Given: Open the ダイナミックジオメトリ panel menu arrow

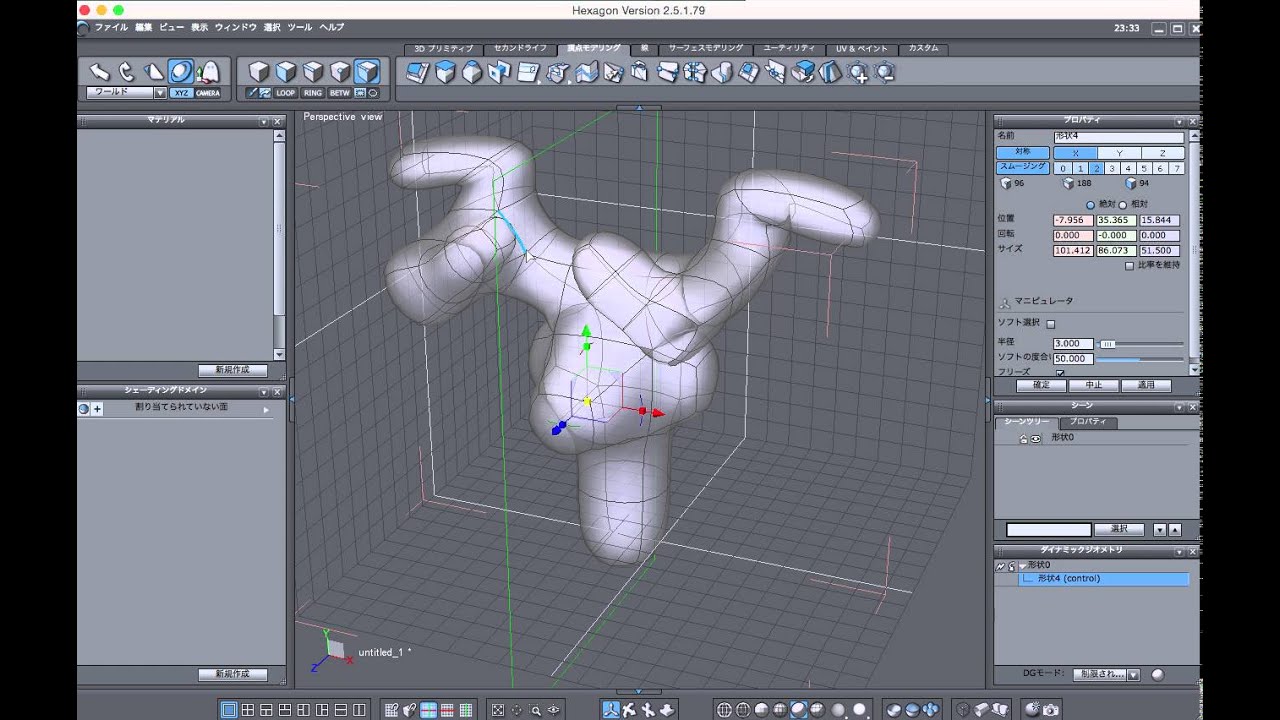Looking at the screenshot, I should (x=1178, y=550).
